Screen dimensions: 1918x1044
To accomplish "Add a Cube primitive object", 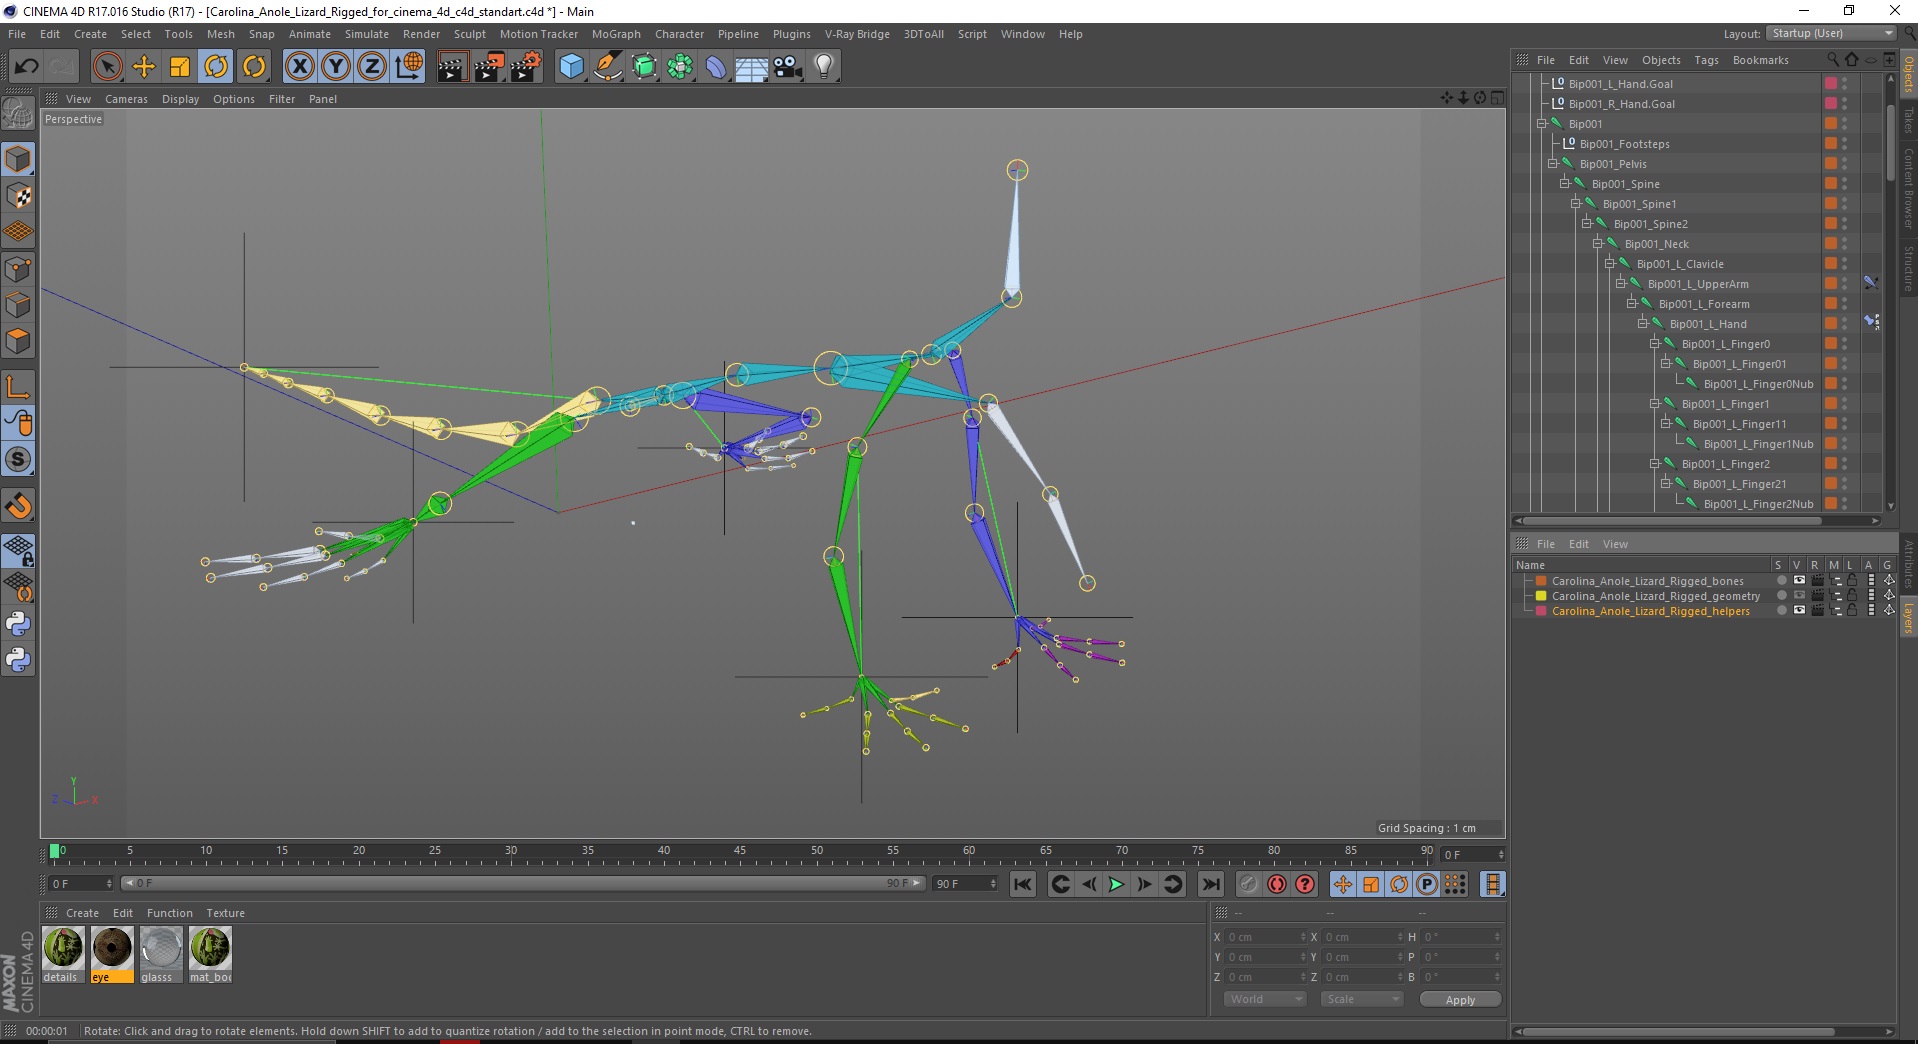I will pos(571,67).
